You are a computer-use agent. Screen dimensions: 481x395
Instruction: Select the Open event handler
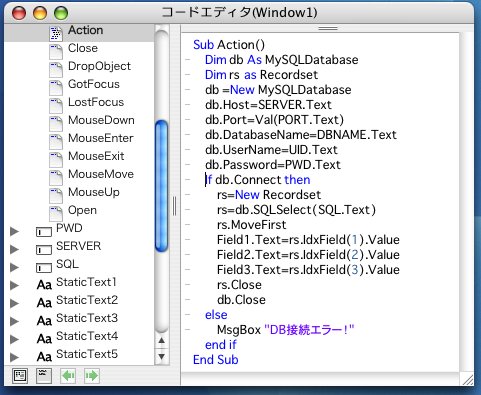82,210
